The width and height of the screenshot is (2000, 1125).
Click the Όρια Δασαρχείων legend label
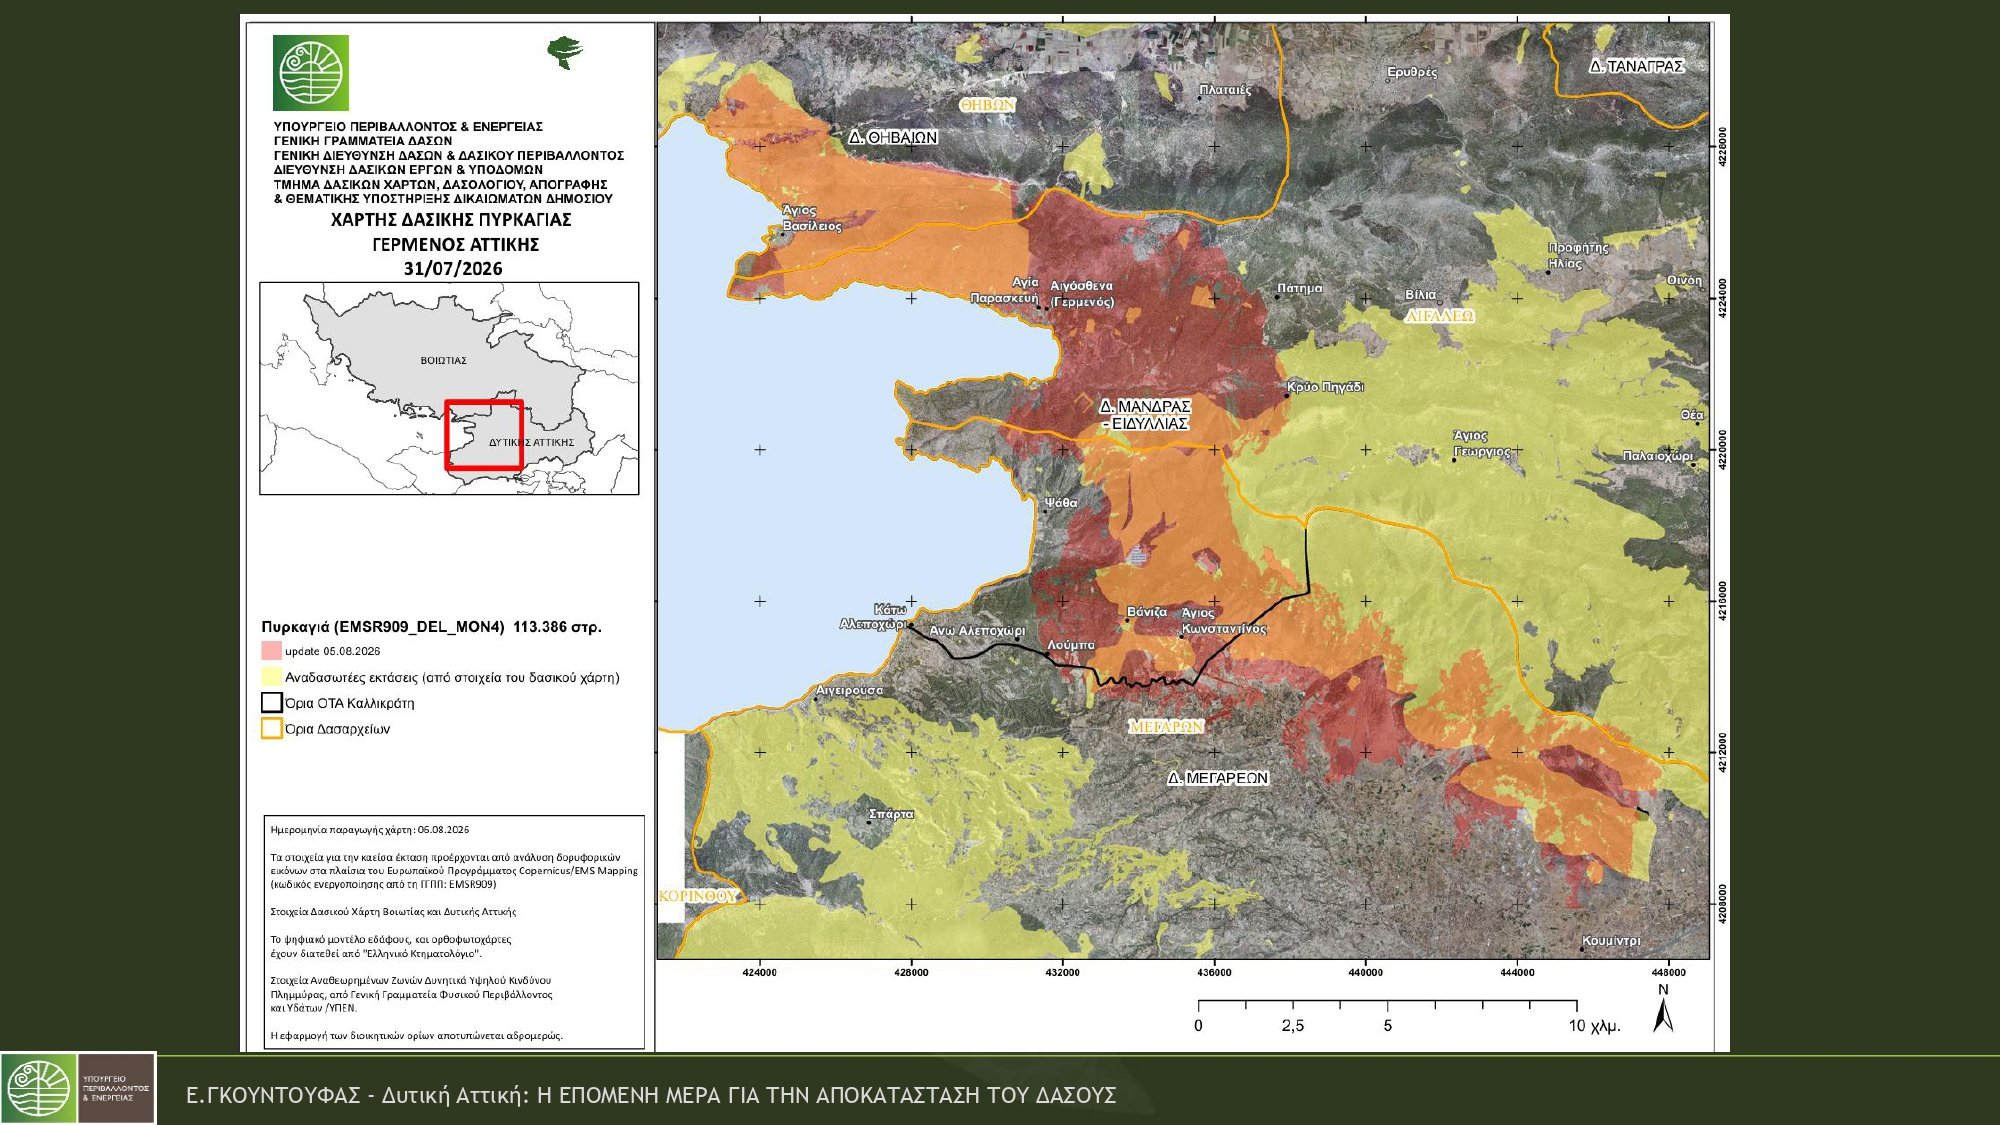(337, 729)
